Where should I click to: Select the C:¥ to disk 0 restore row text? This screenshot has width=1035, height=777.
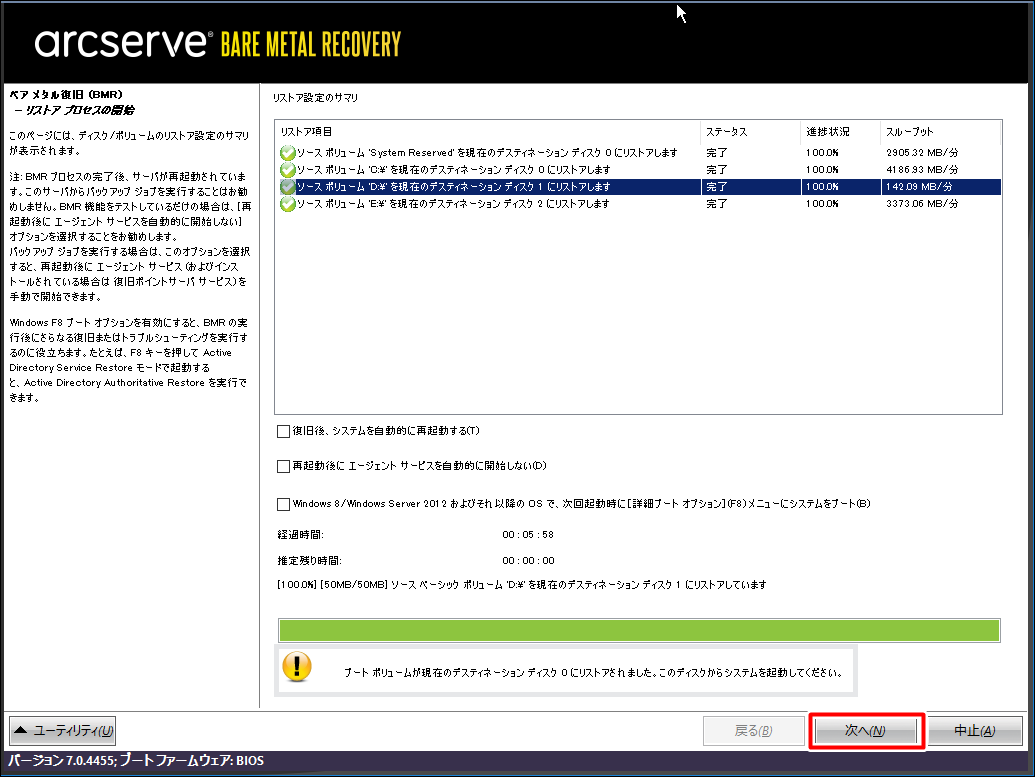pos(453,170)
